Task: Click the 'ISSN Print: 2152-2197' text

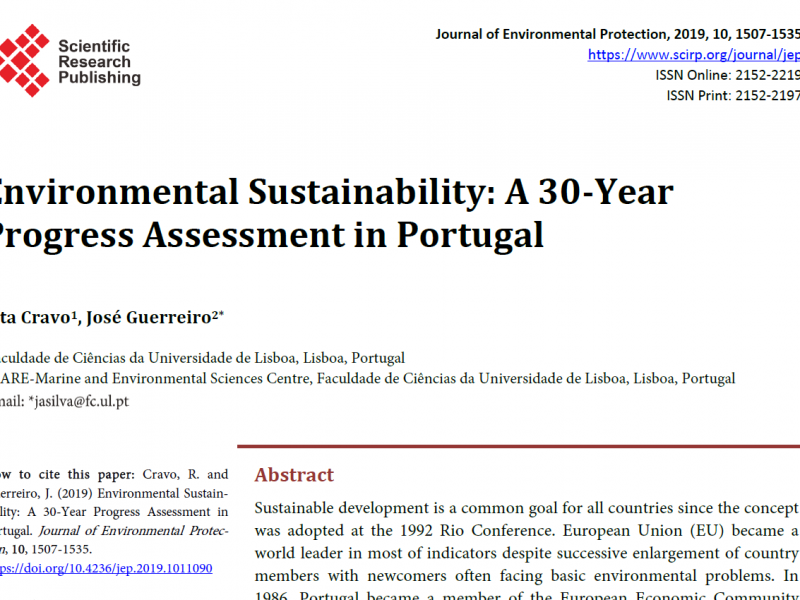Action: tap(733, 95)
